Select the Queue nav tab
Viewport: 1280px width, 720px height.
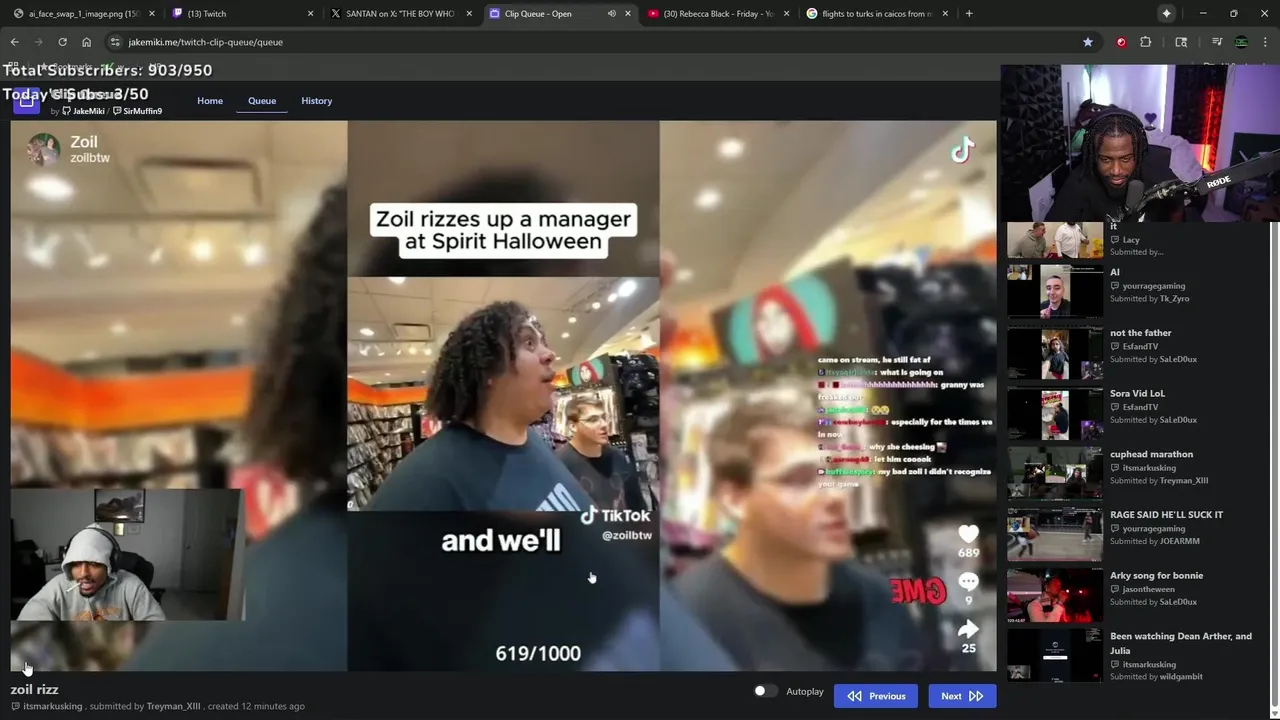262,101
